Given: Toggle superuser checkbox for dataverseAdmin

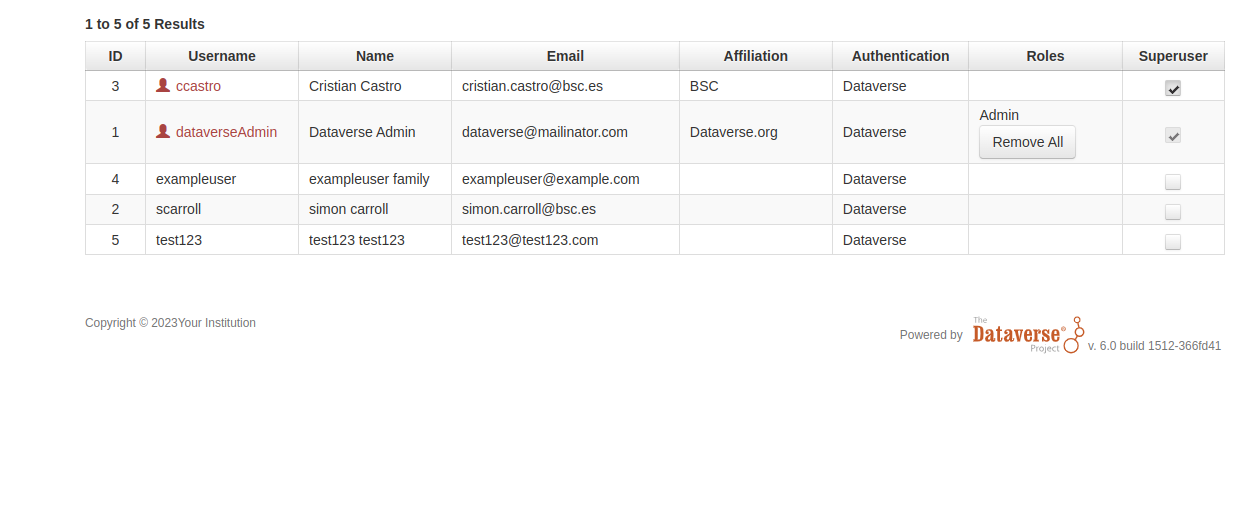Looking at the screenshot, I should [1173, 135].
